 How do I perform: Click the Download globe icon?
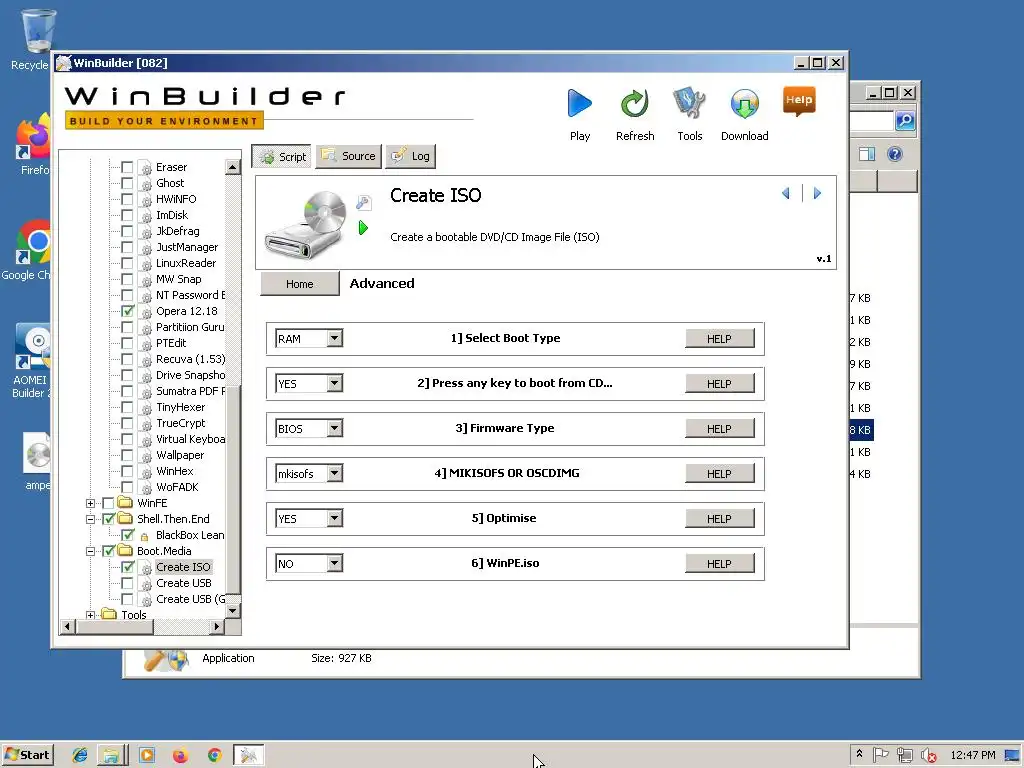coord(744,103)
